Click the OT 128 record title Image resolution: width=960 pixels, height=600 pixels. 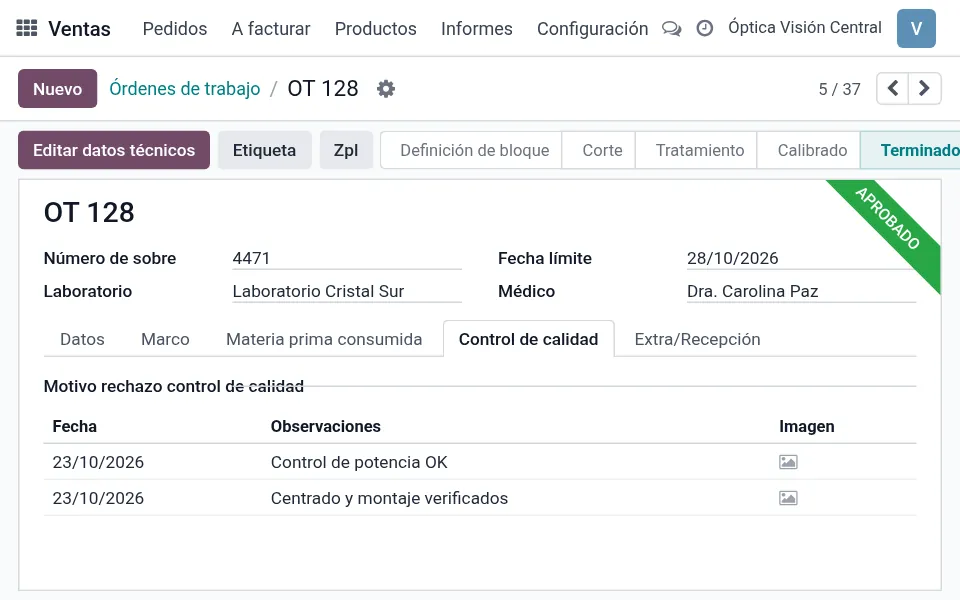[x=89, y=212]
